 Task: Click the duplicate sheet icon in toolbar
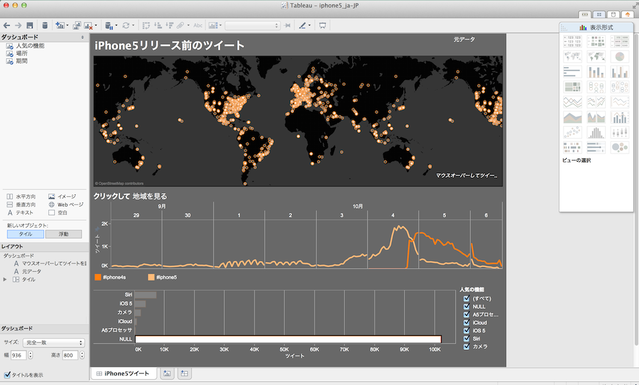coord(77,25)
